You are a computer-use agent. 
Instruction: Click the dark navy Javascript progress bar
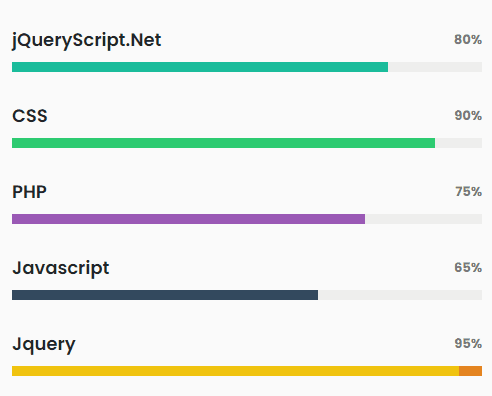165,295
